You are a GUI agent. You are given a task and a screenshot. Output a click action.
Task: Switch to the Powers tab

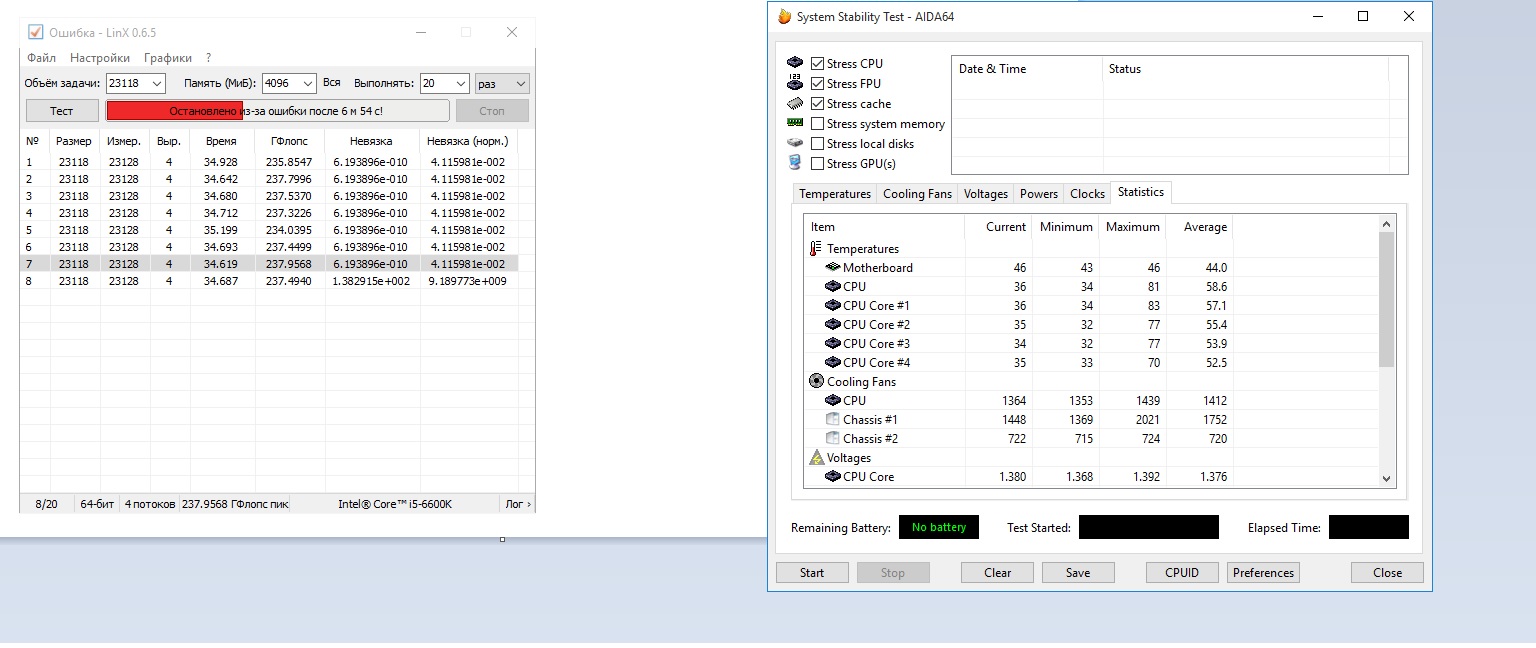click(1039, 194)
